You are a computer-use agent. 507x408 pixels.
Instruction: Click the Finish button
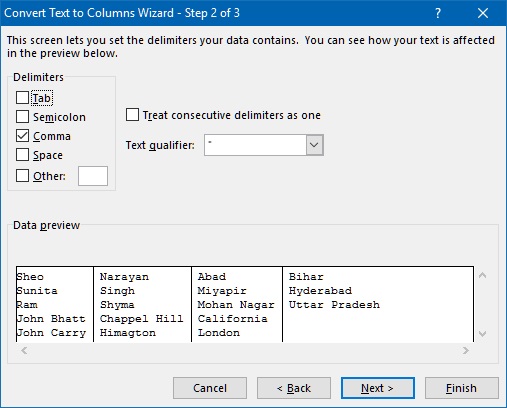(x=462, y=388)
